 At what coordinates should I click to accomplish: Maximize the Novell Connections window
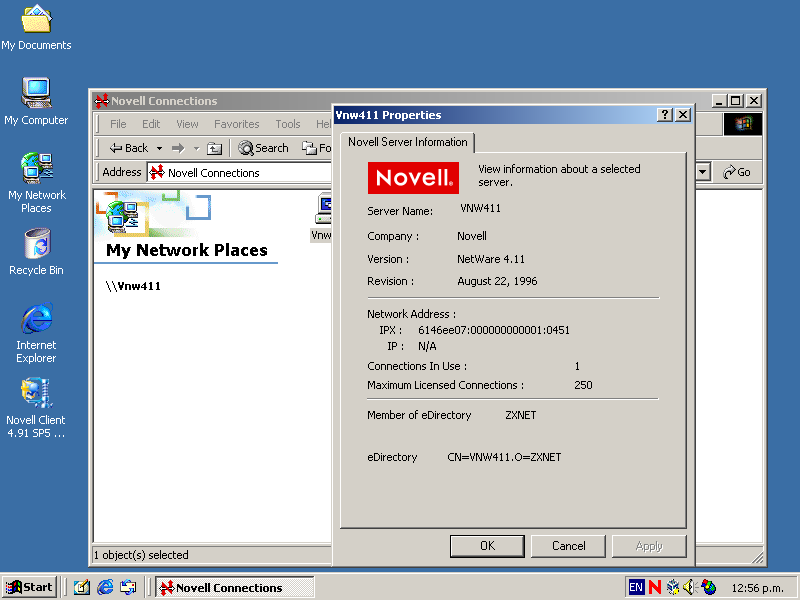[x=736, y=101]
